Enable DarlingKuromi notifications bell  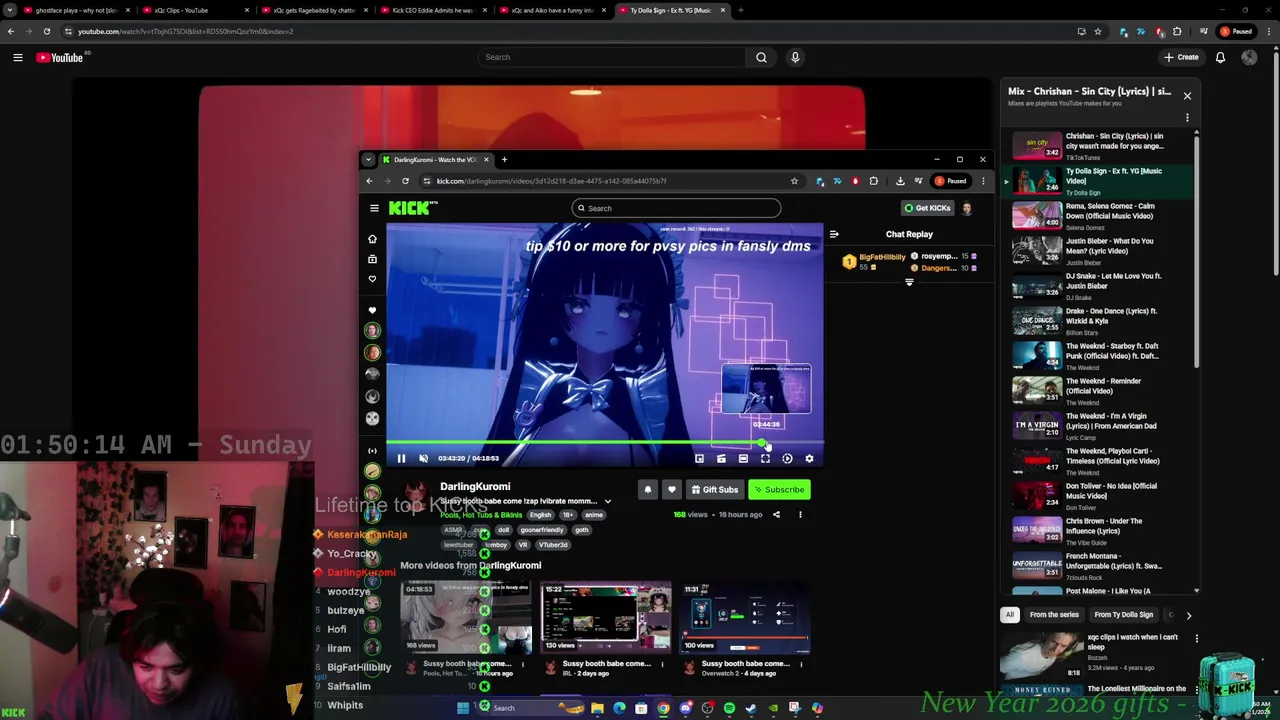coord(648,489)
